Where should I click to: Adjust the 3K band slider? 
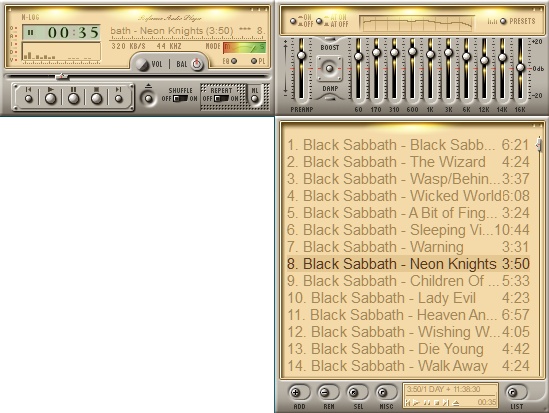(x=449, y=69)
